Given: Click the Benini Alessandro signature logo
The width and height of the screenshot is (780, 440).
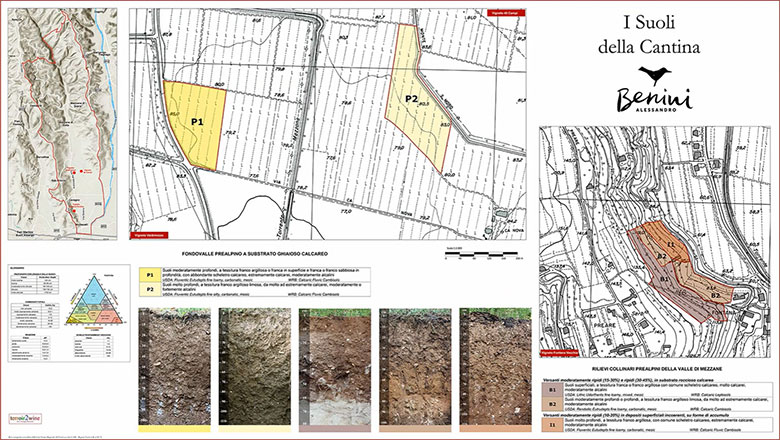Looking at the screenshot, I should click(654, 100).
